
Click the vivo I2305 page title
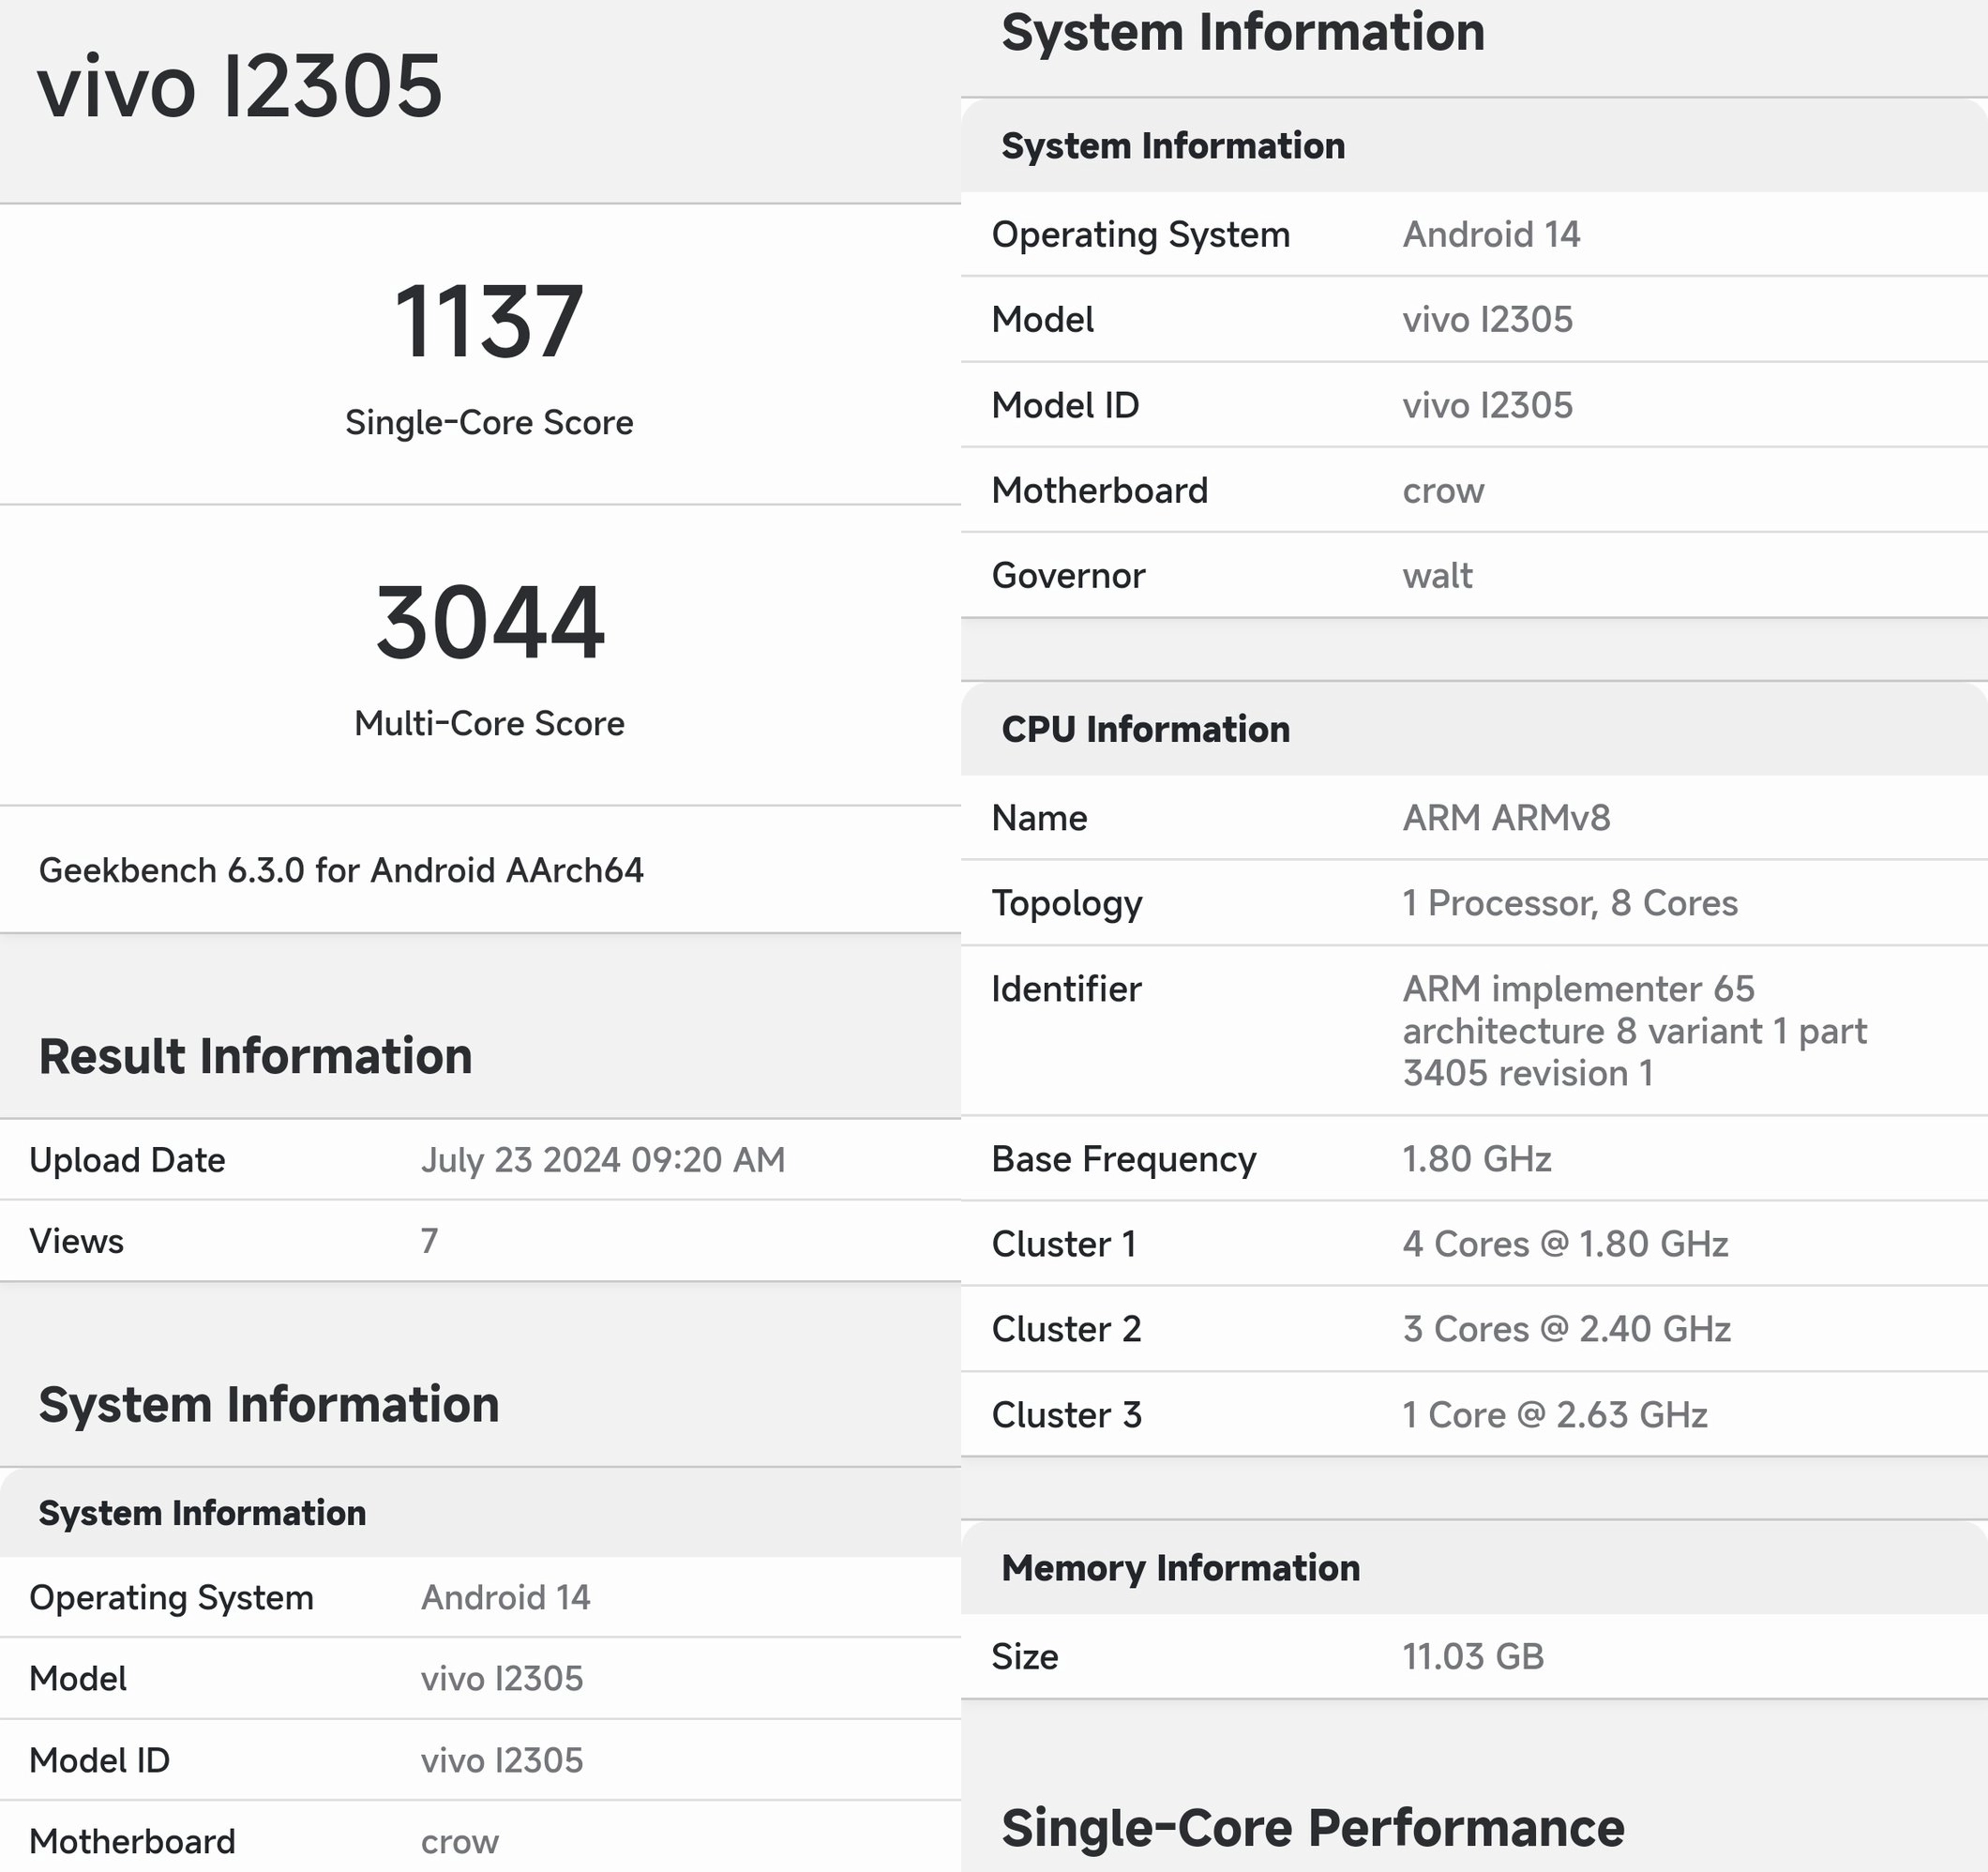tap(240, 86)
